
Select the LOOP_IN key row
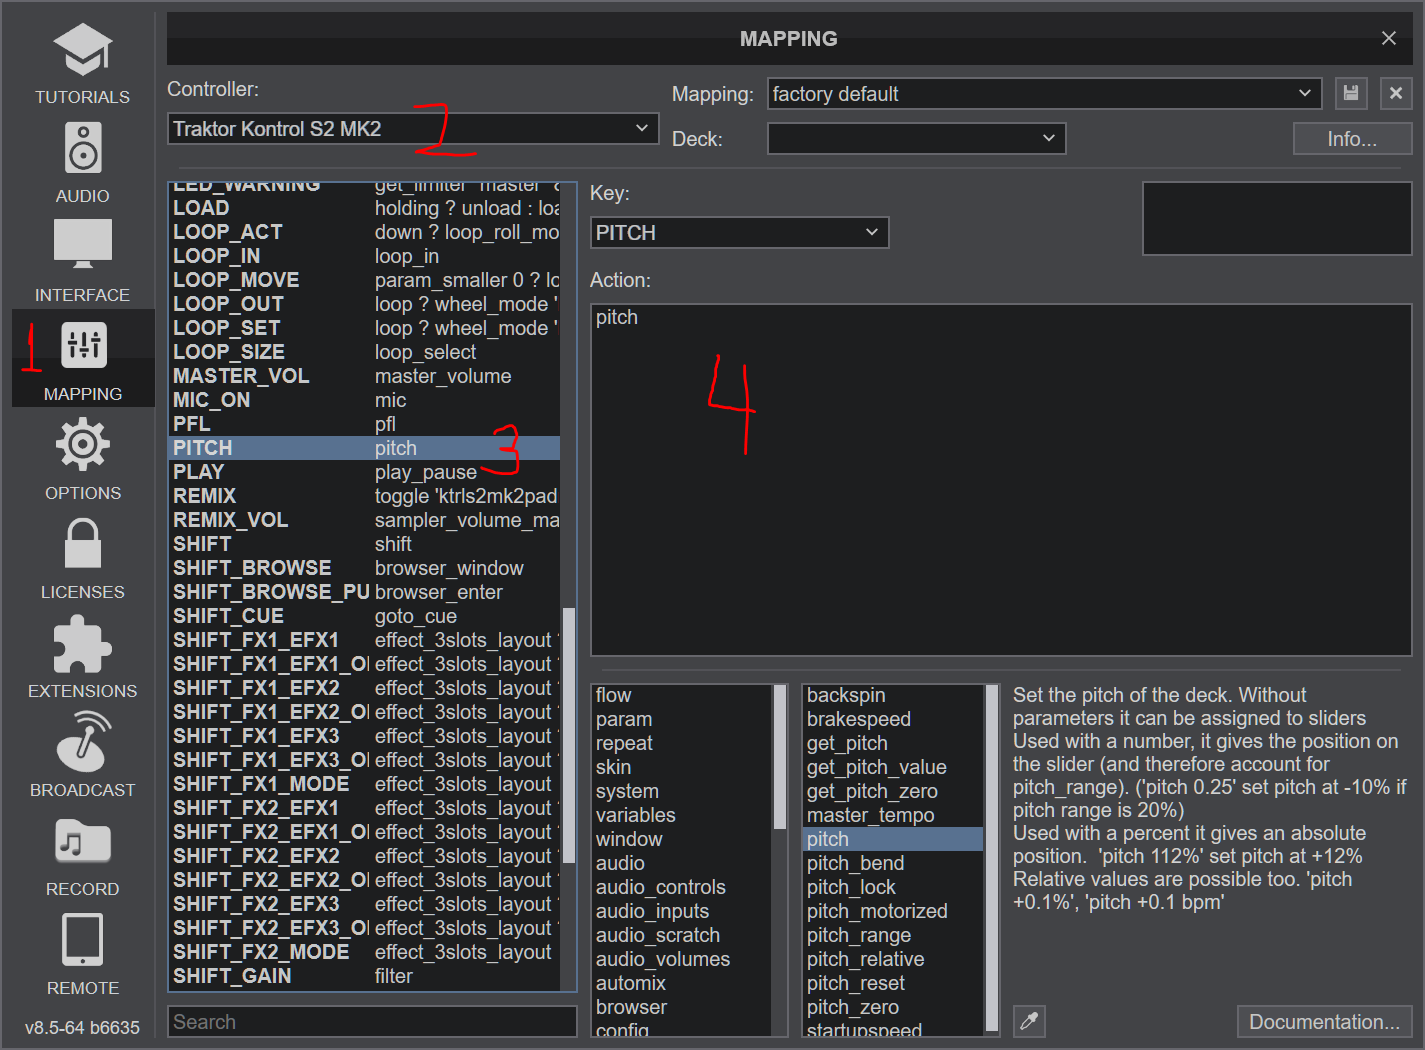click(x=365, y=256)
